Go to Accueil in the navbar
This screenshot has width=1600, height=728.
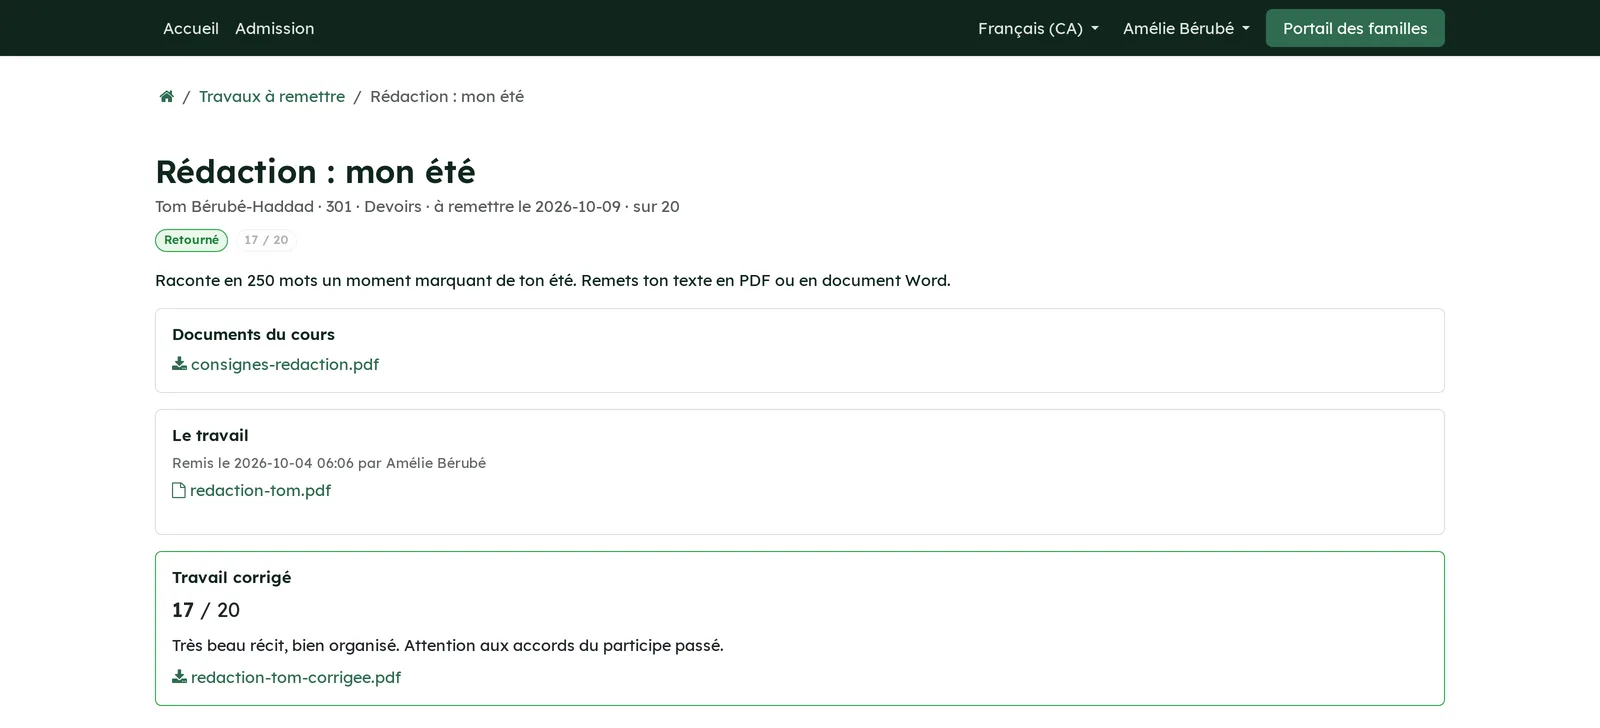pyautogui.click(x=191, y=28)
